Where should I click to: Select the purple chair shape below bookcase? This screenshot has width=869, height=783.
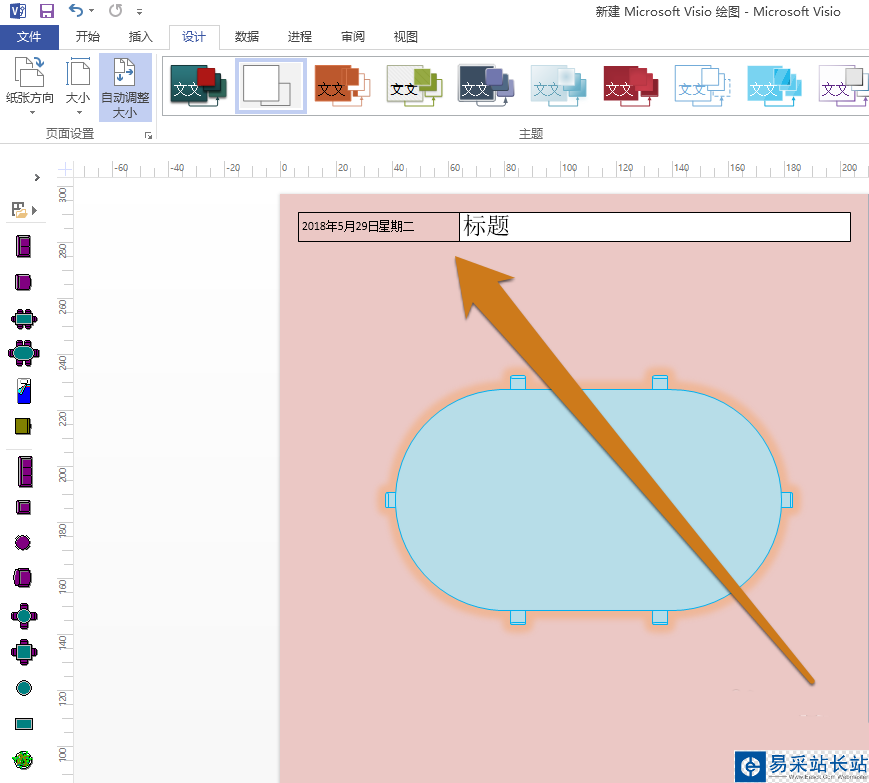[x=23, y=282]
